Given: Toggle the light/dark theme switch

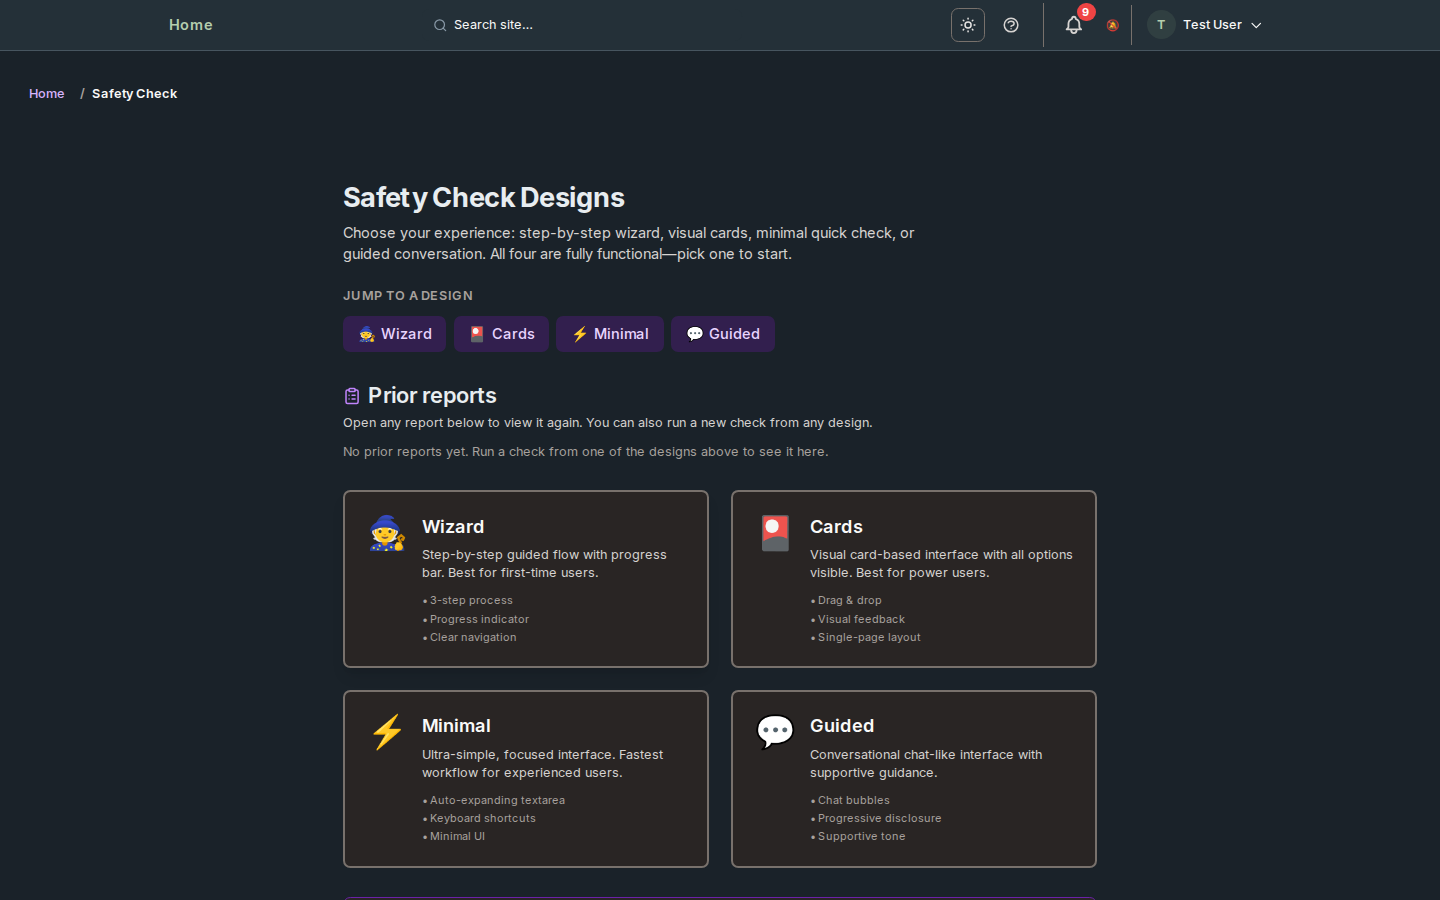Looking at the screenshot, I should pos(967,25).
